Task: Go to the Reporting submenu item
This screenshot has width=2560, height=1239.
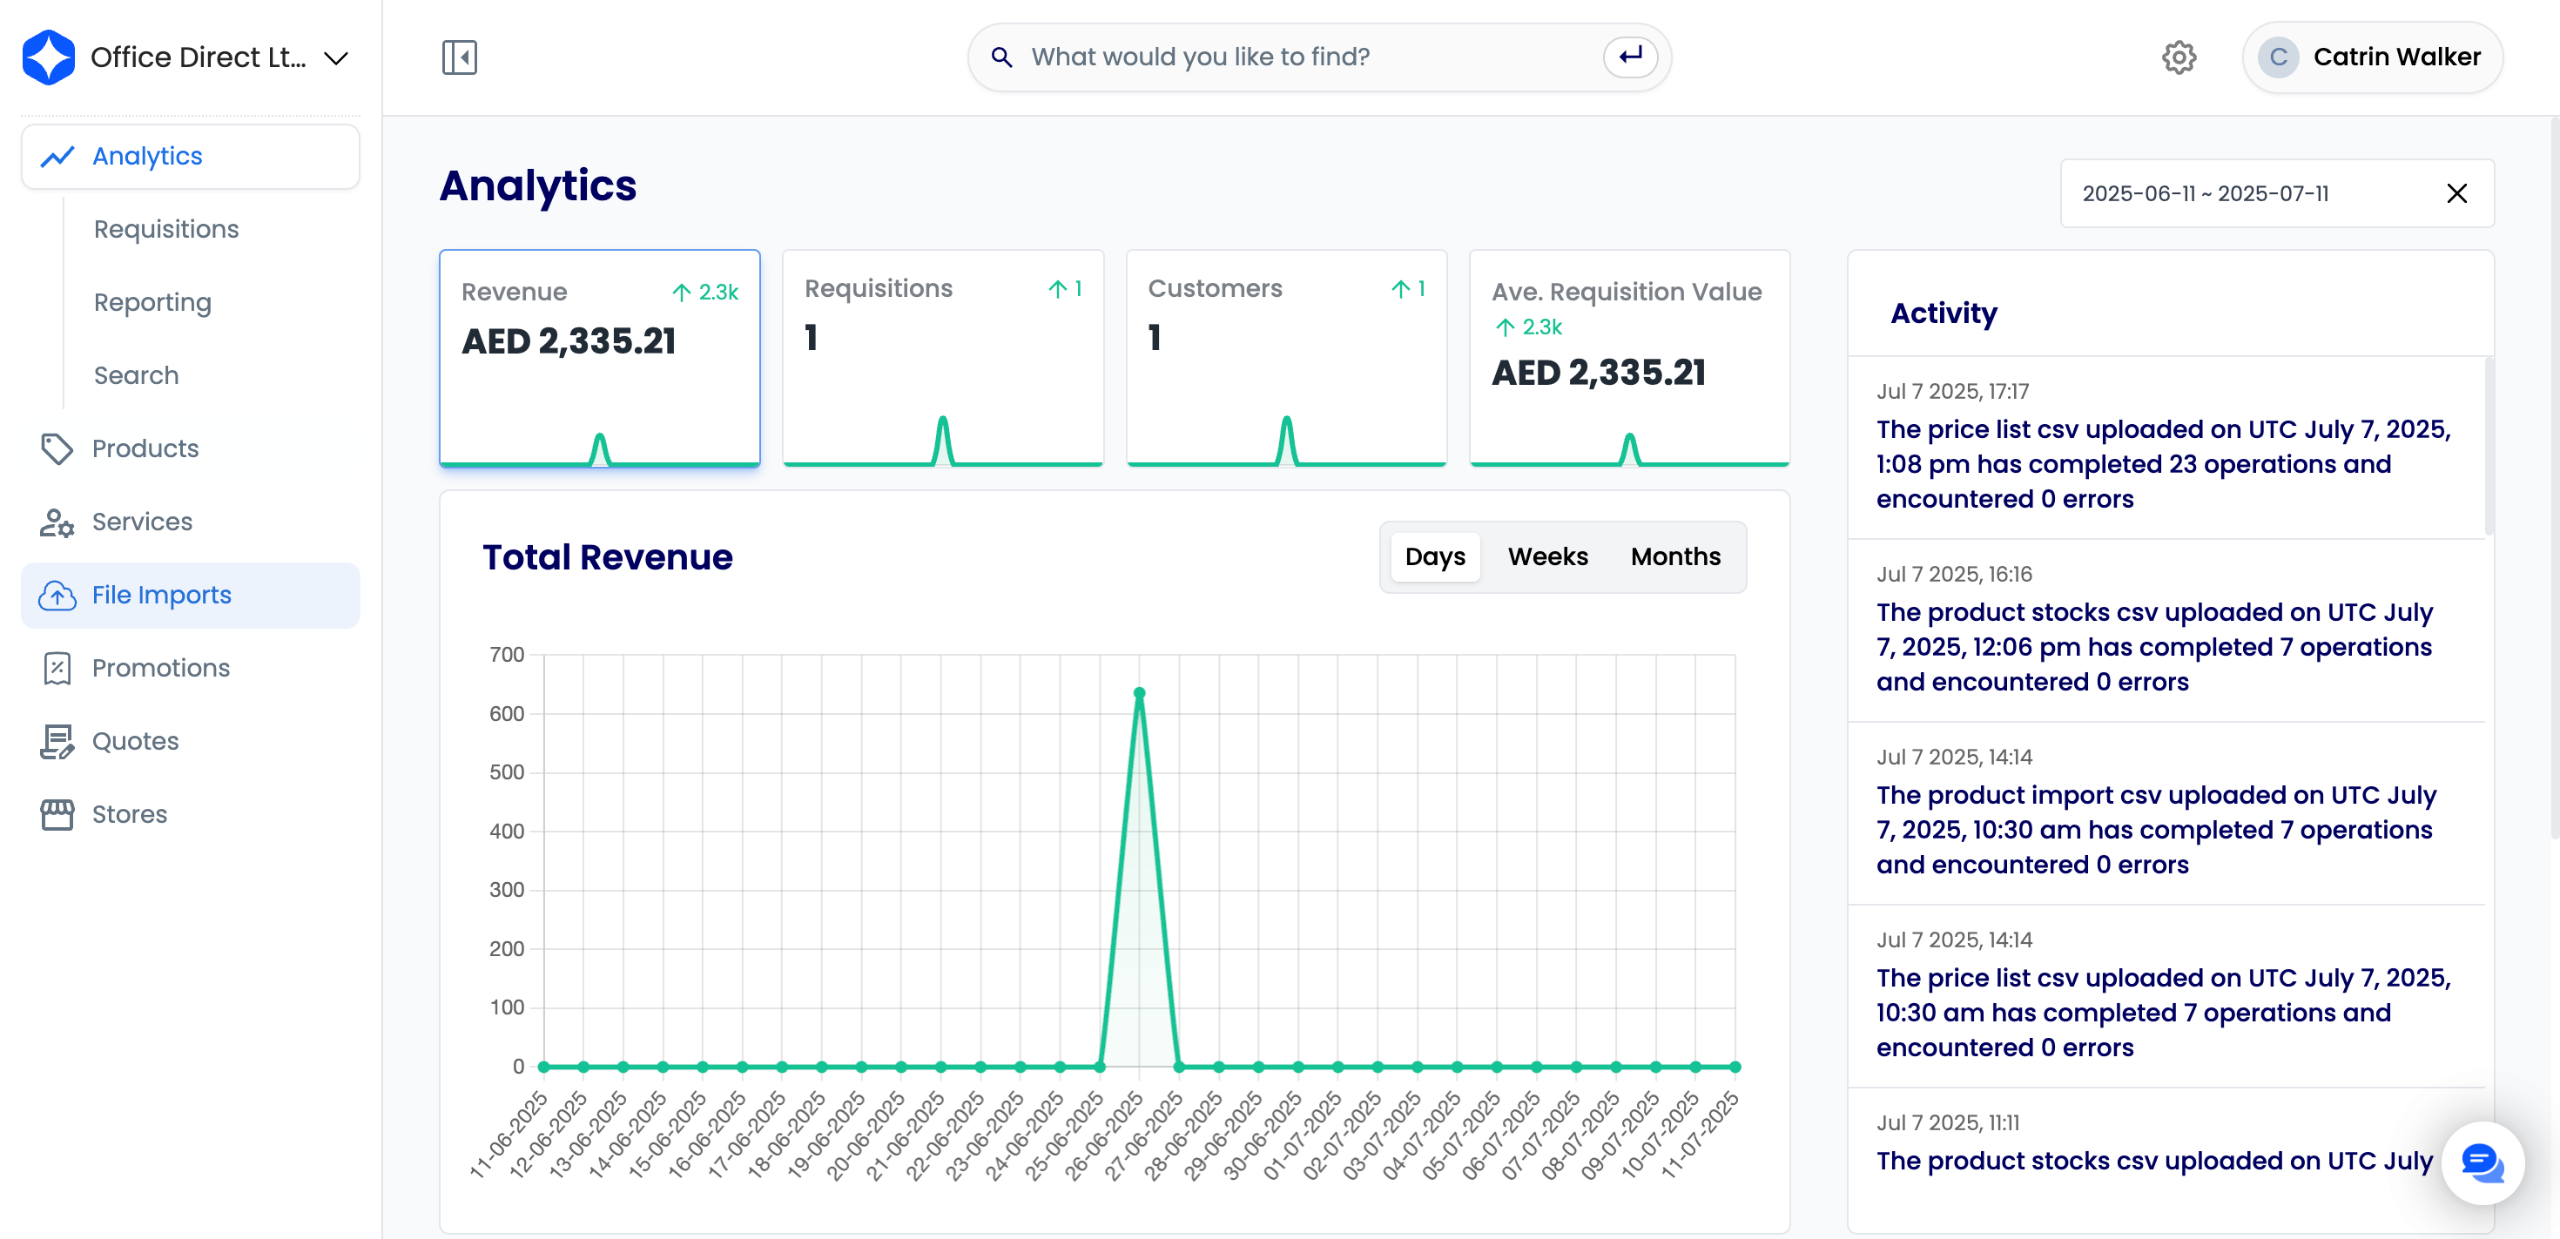Action: click(x=152, y=302)
